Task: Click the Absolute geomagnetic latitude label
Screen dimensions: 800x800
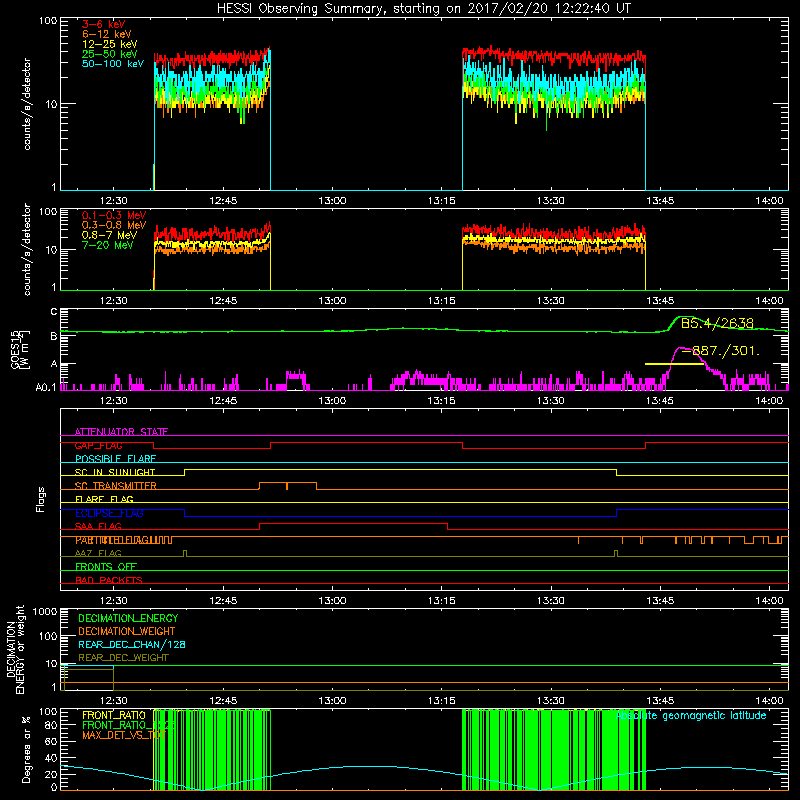Action: tap(691, 716)
